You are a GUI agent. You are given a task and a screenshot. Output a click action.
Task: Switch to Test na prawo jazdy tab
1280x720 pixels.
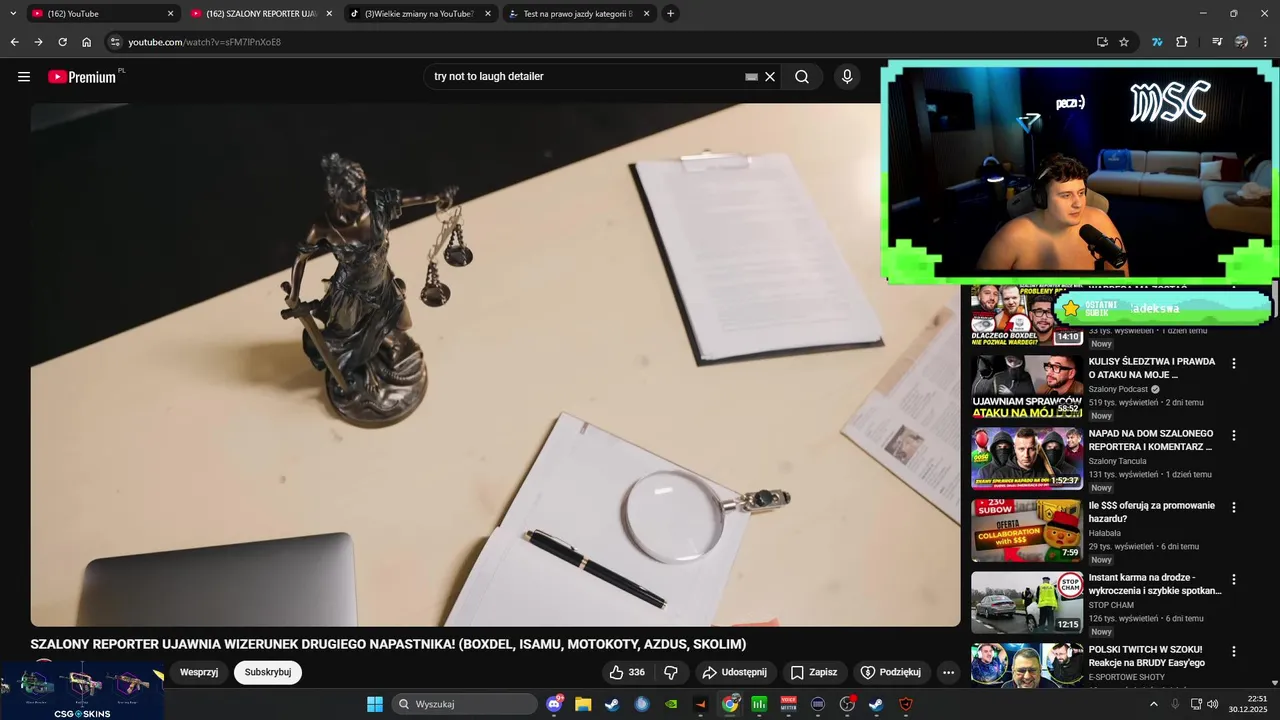pos(580,14)
